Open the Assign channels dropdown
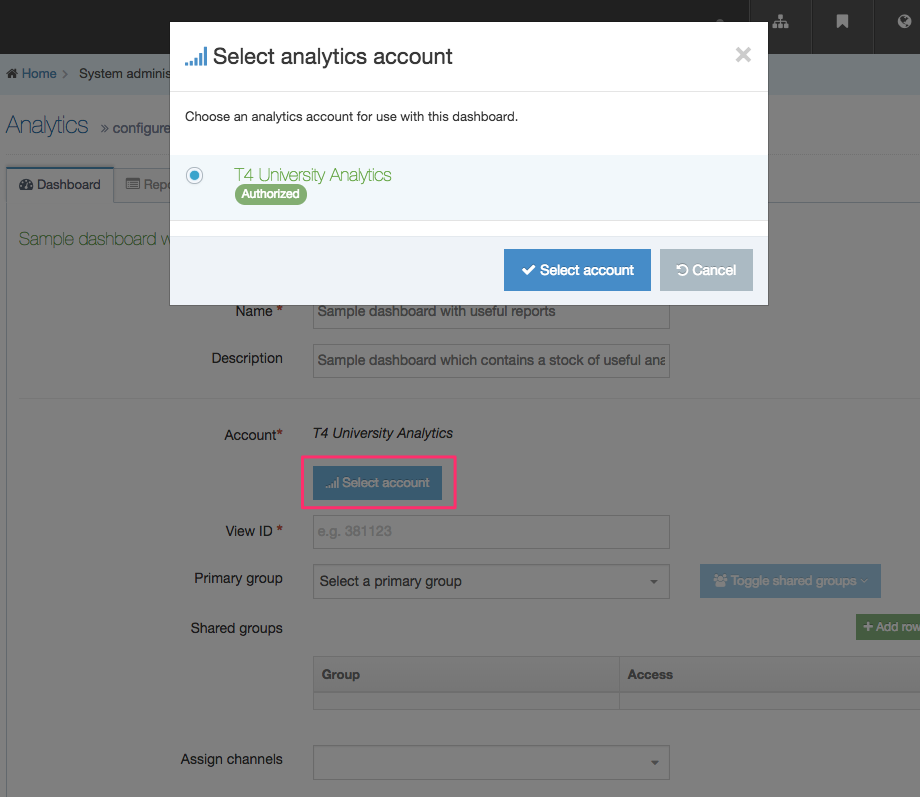Viewport: 920px width, 797px height. click(490, 762)
